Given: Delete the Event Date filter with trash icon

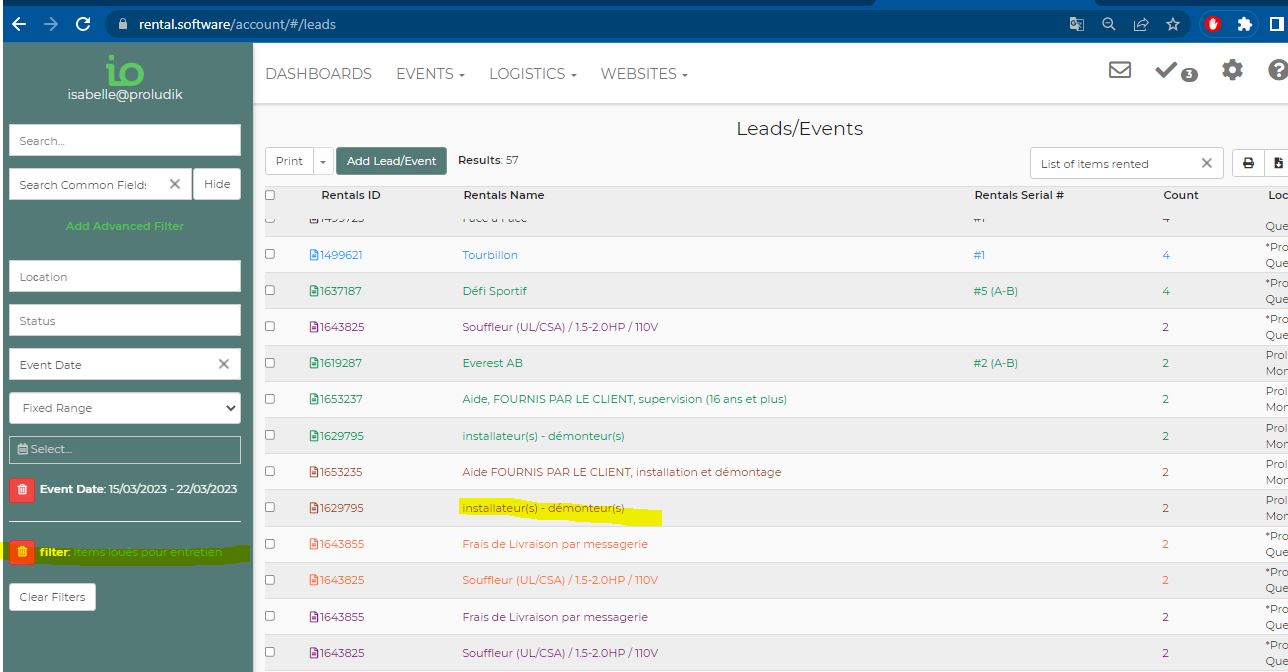Looking at the screenshot, I should [22, 490].
